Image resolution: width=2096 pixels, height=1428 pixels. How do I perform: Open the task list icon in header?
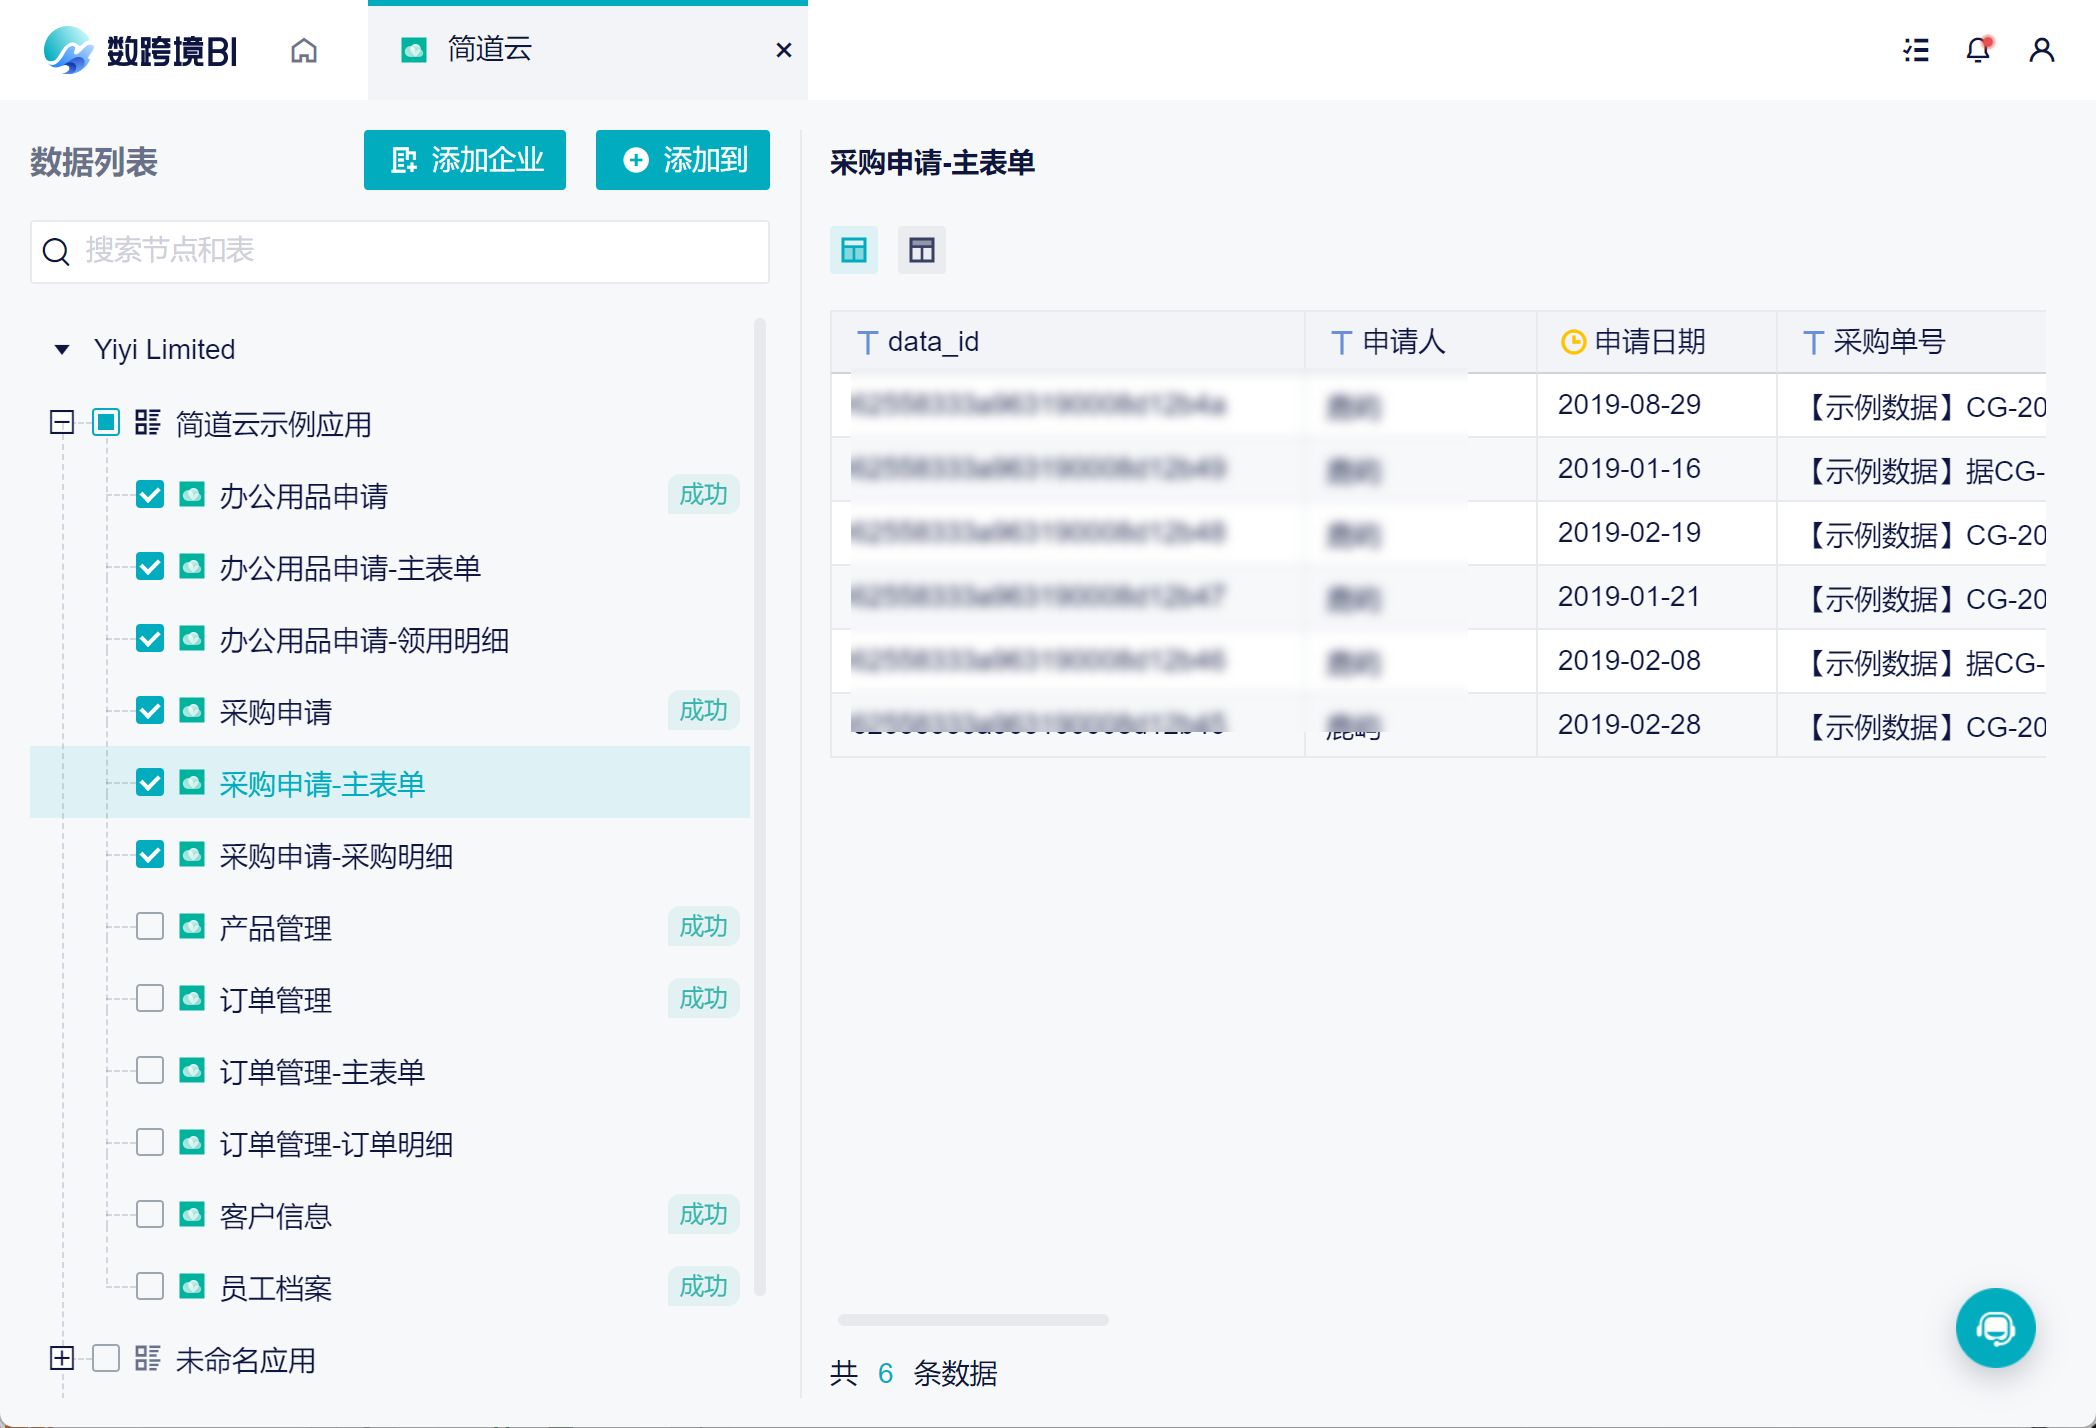pyautogui.click(x=1915, y=50)
